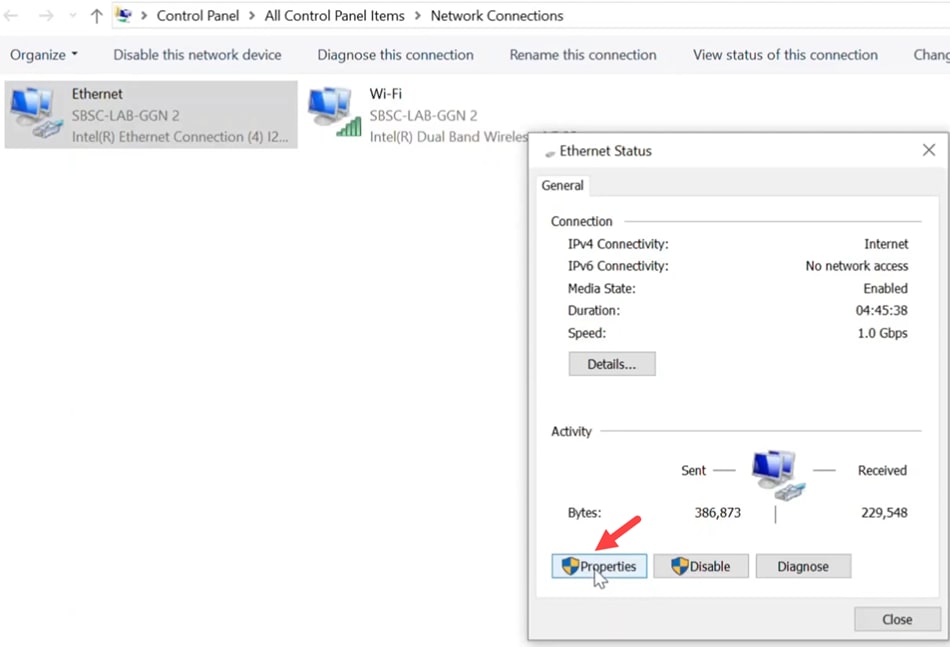The height and width of the screenshot is (647, 950).
Task: Click SBSC-LAB-GGN 2 under Ethernet
Action: [x=125, y=115]
